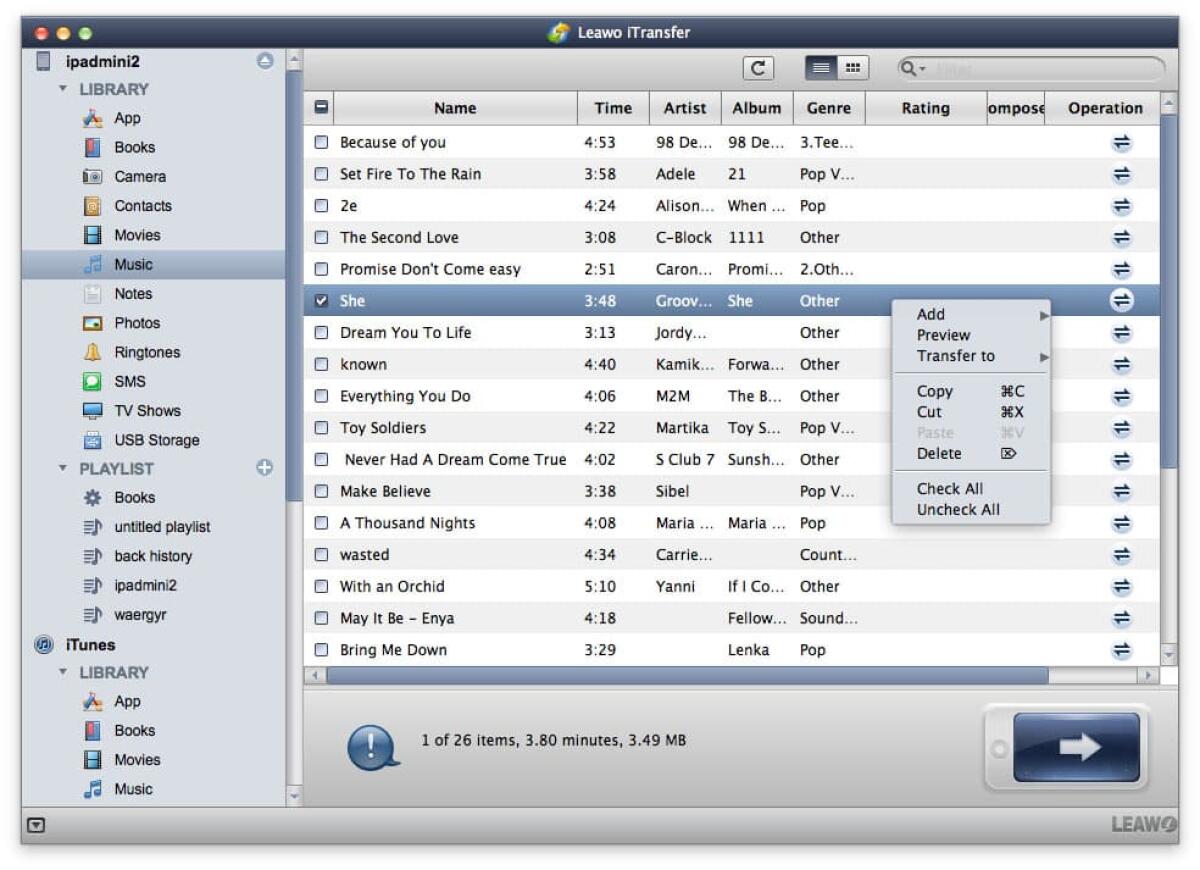Open the Photos section in the sidebar
Image resolution: width=1200 pixels, height=870 pixels.
click(137, 323)
